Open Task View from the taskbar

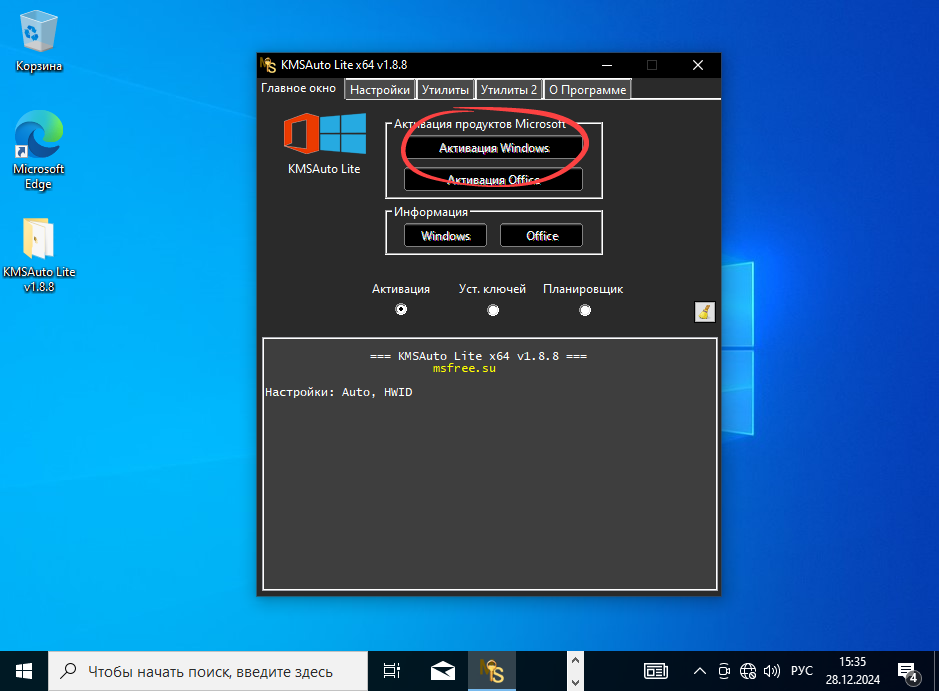[391, 670]
